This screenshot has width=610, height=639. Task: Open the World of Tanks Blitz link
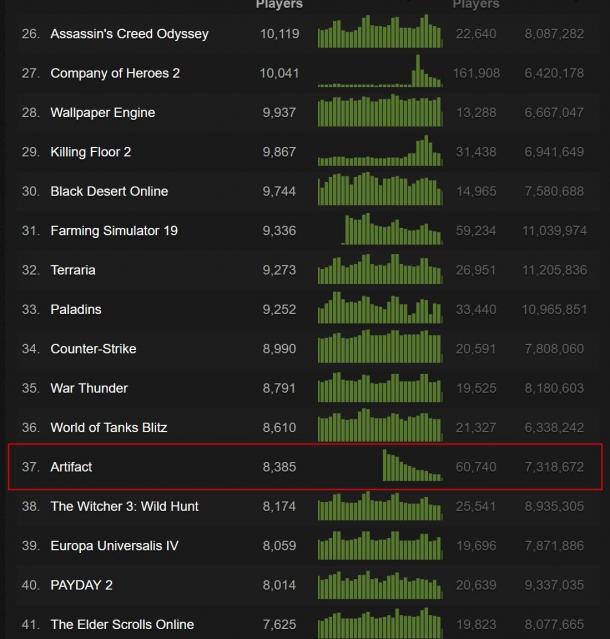pos(109,427)
